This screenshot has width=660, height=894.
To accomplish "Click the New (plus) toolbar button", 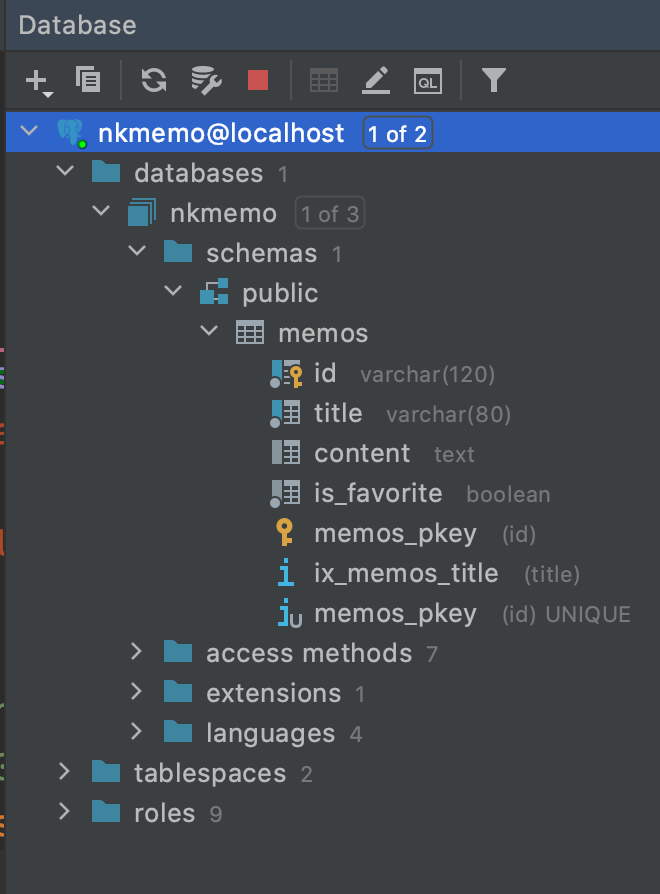I will pos(39,81).
